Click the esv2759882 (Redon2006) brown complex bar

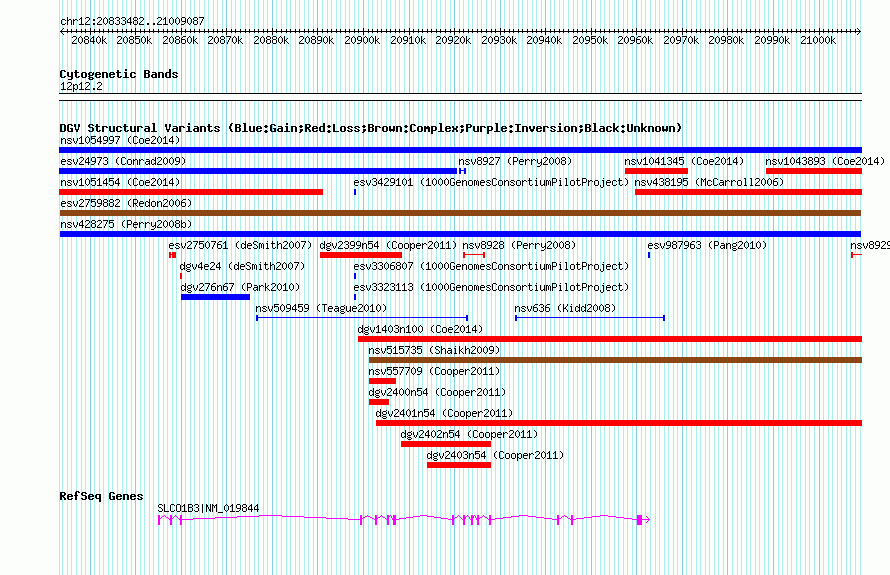point(460,213)
